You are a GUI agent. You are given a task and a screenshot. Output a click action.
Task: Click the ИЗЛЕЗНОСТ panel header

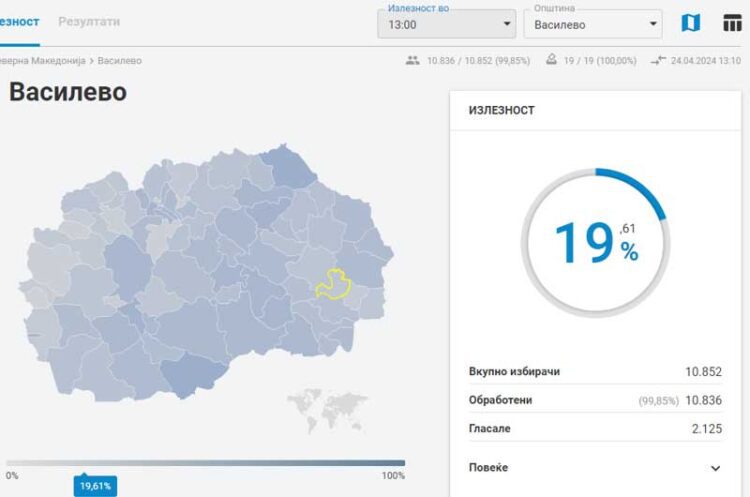pos(502,110)
